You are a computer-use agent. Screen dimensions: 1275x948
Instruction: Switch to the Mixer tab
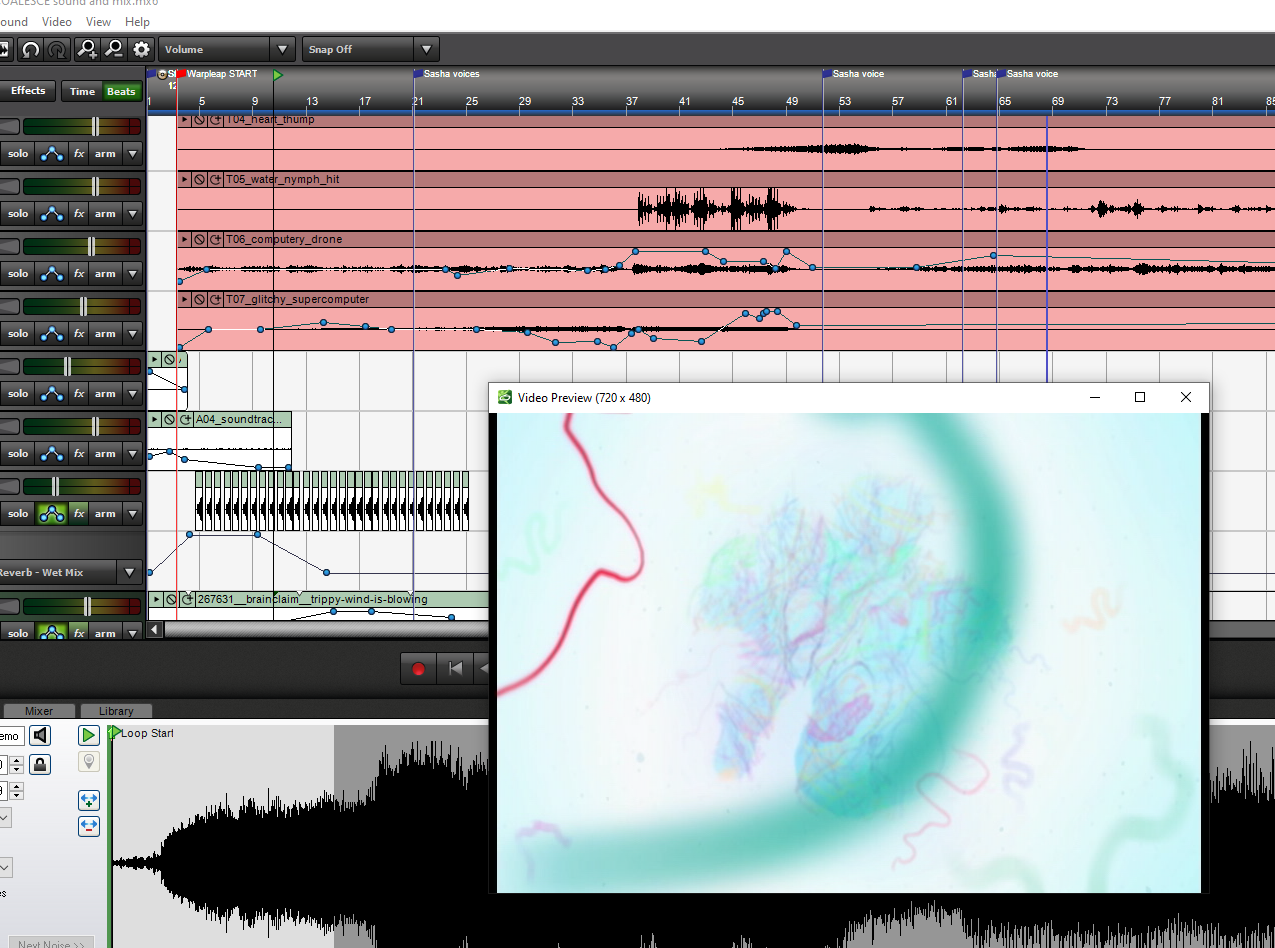(38, 711)
